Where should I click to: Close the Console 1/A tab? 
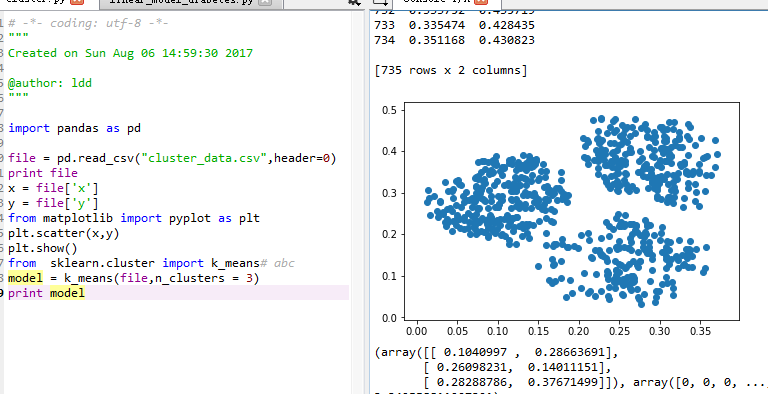(481, 1)
